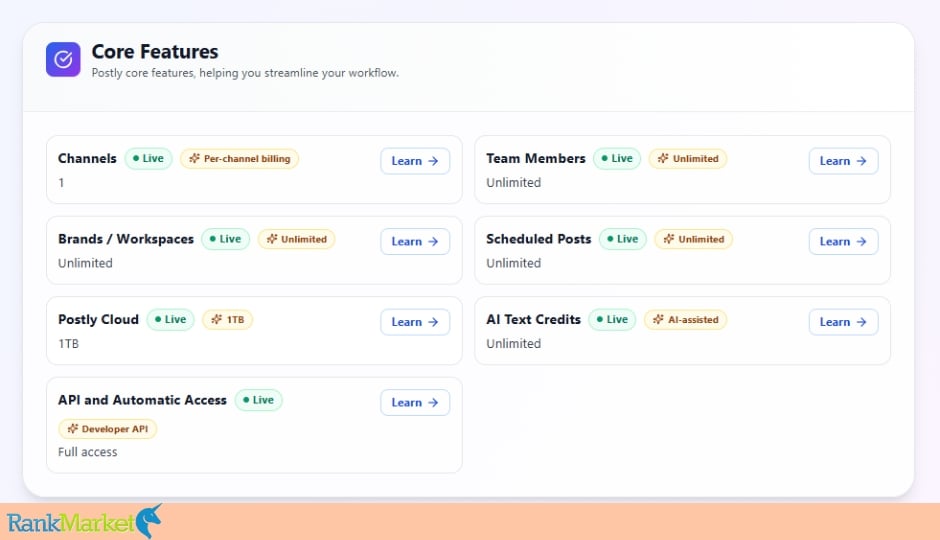Image resolution: width=940 pixels, height=540 pixels.
Task: Click the Unlimited badge beside Scheduled Posts
Action: [693, 239]
